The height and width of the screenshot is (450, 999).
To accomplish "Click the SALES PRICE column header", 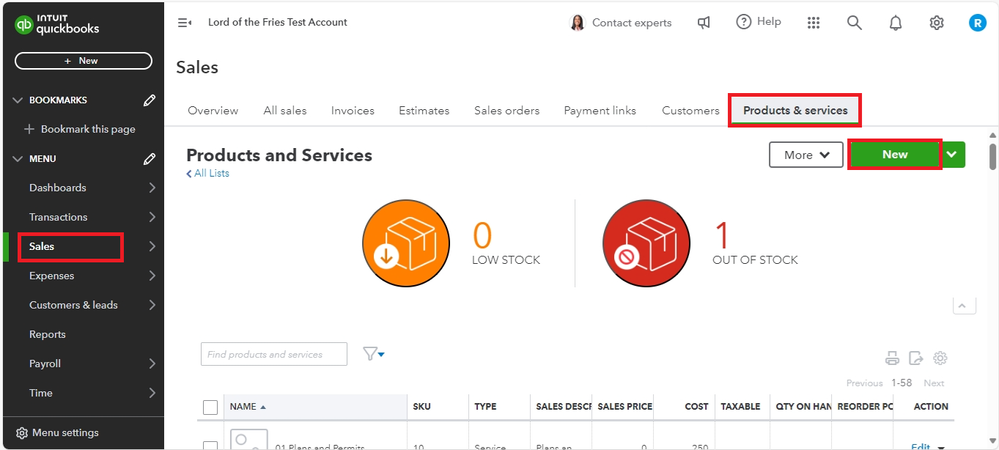I will [x=625, y=407].
